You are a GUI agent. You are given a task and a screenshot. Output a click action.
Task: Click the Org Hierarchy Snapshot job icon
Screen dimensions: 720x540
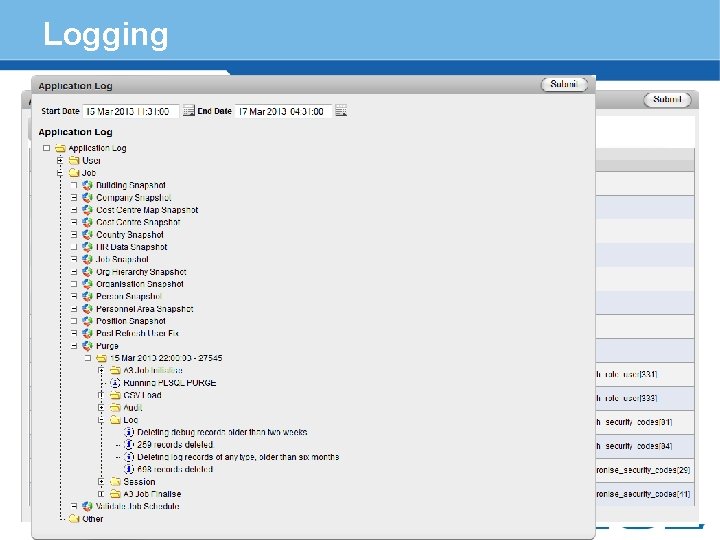87,272
